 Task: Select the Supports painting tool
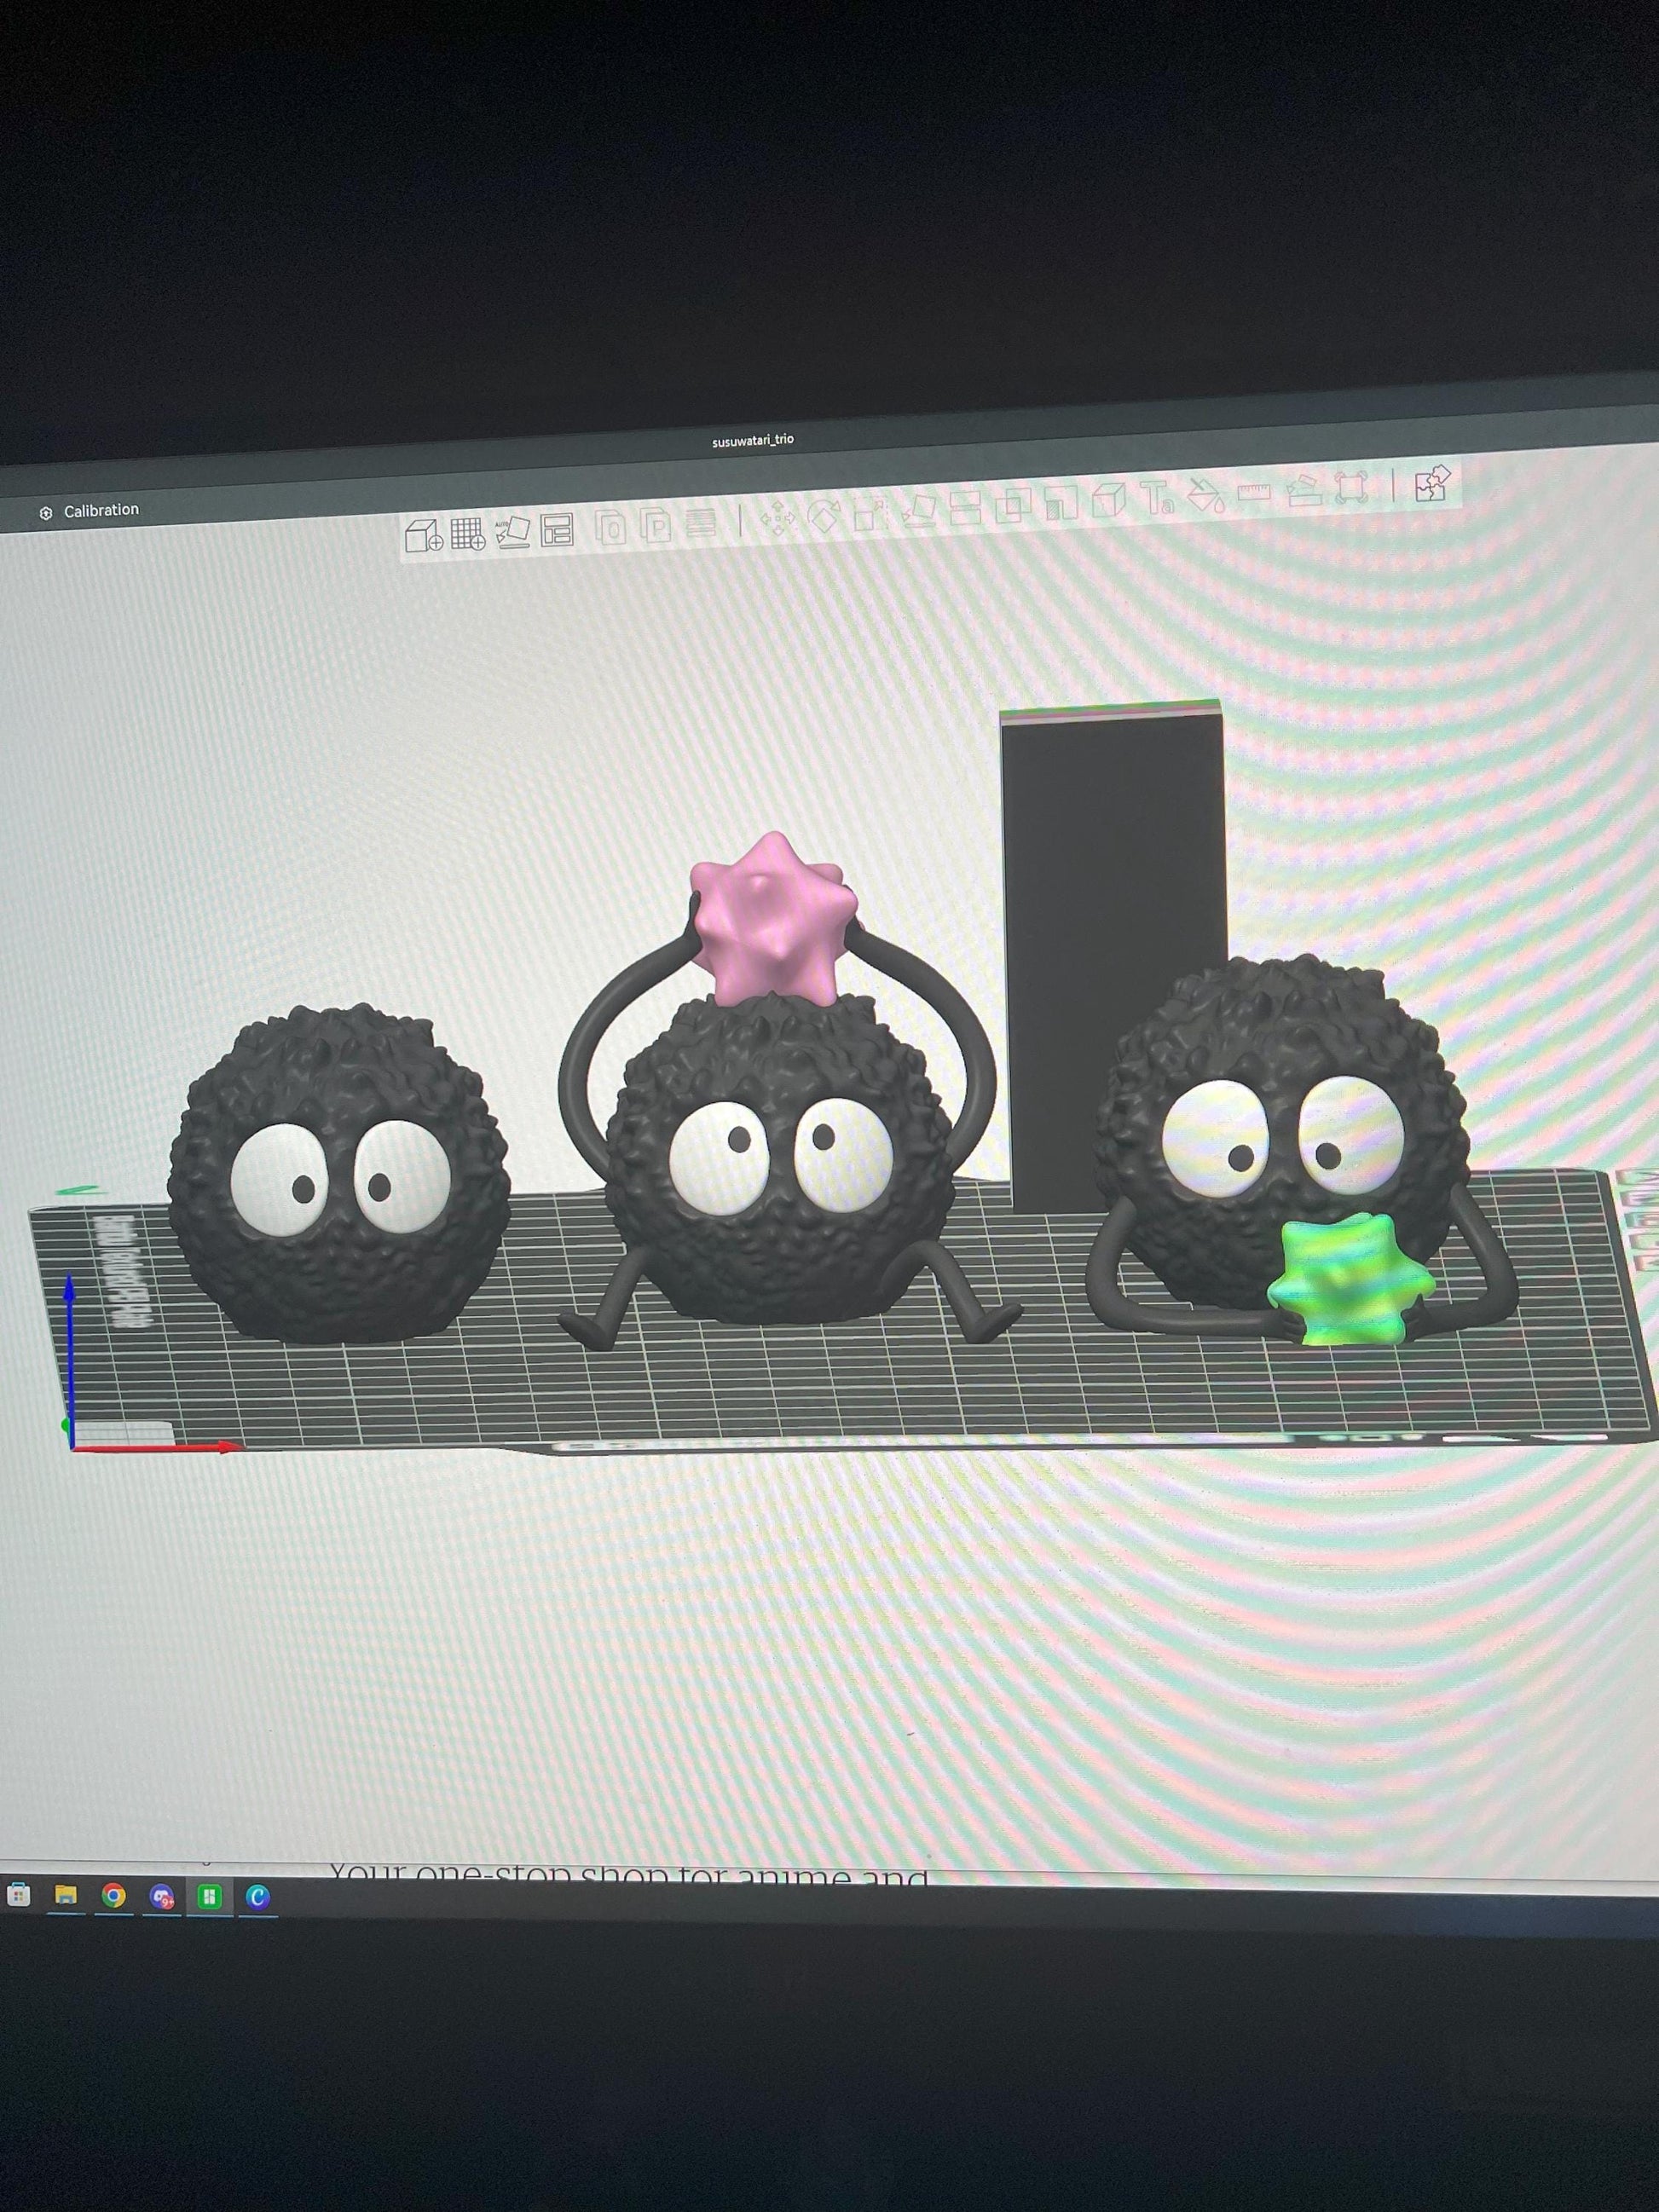click(1060, 502)
